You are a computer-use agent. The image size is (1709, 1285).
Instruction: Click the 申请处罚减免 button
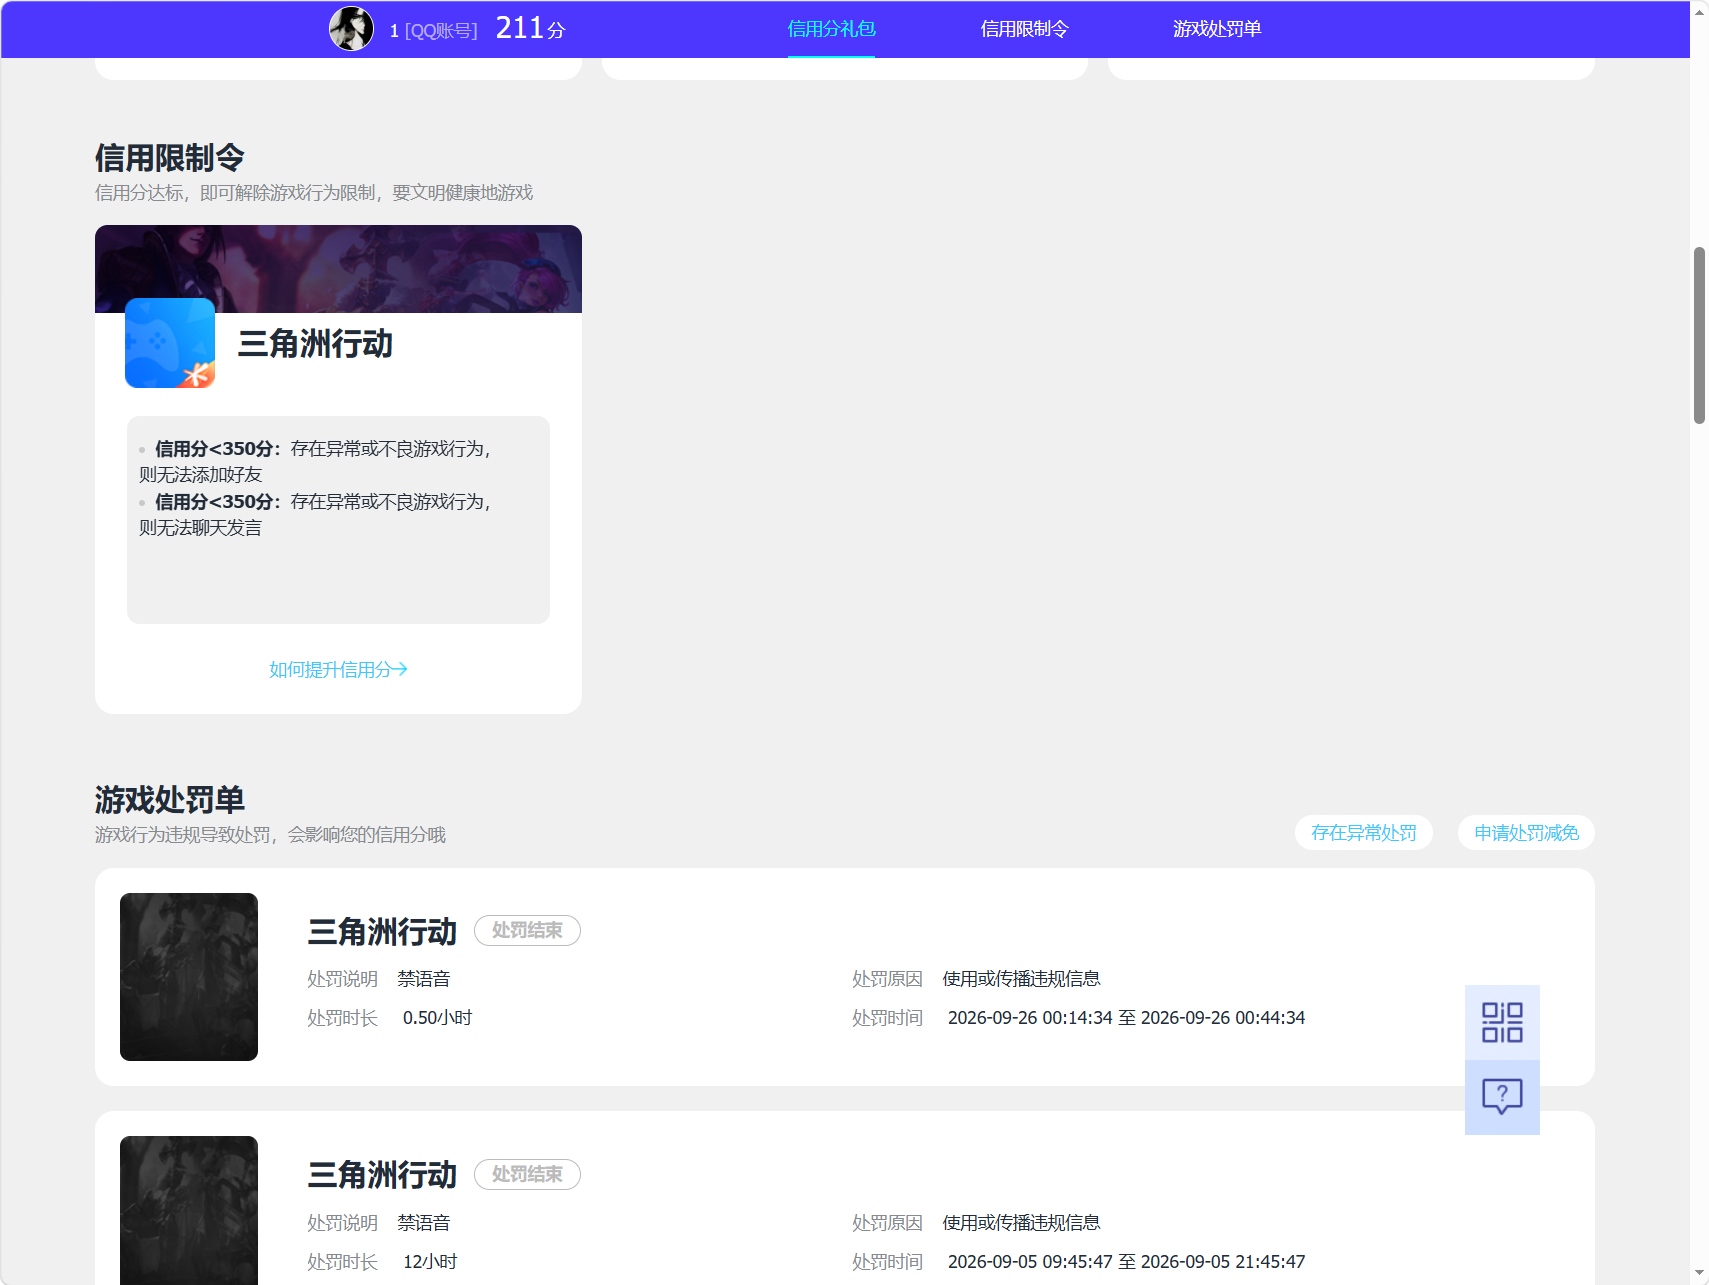[1526, 833]
